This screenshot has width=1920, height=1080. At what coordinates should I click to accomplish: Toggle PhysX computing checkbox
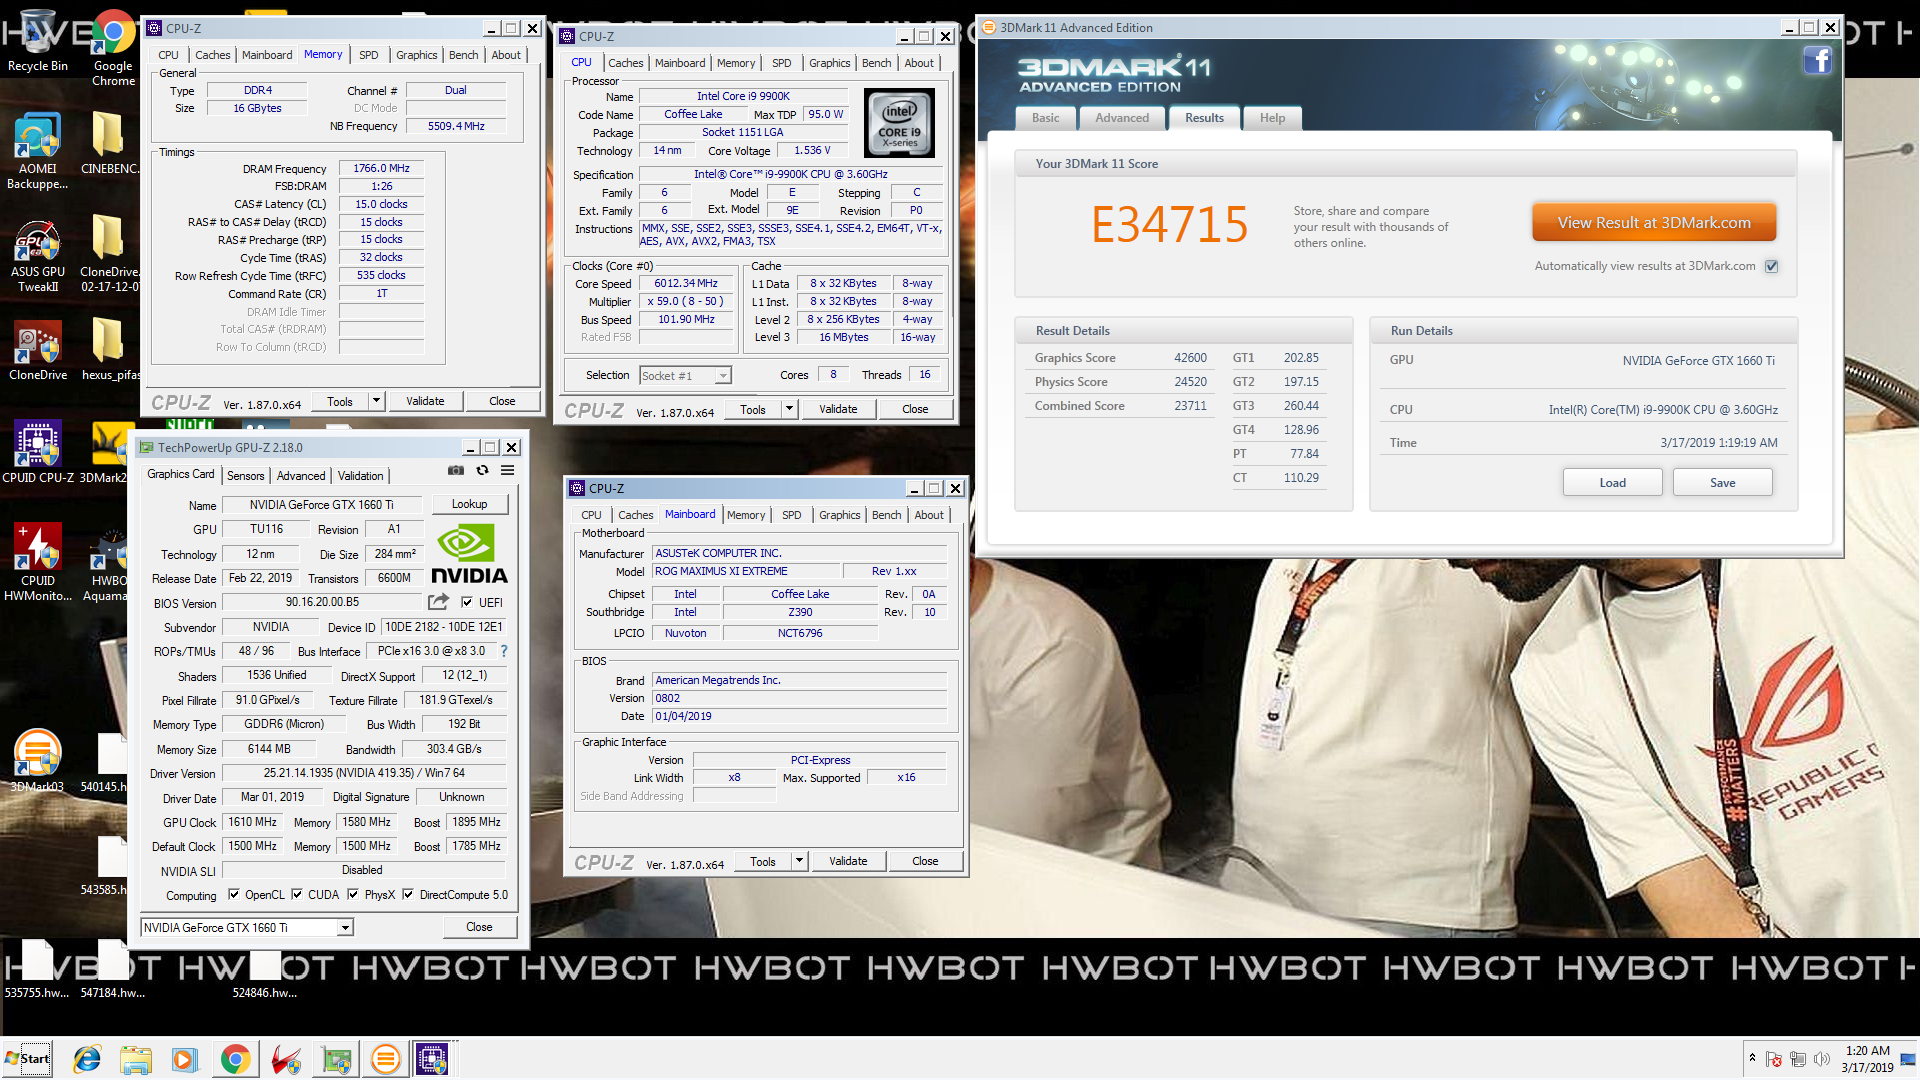(353, 895)
